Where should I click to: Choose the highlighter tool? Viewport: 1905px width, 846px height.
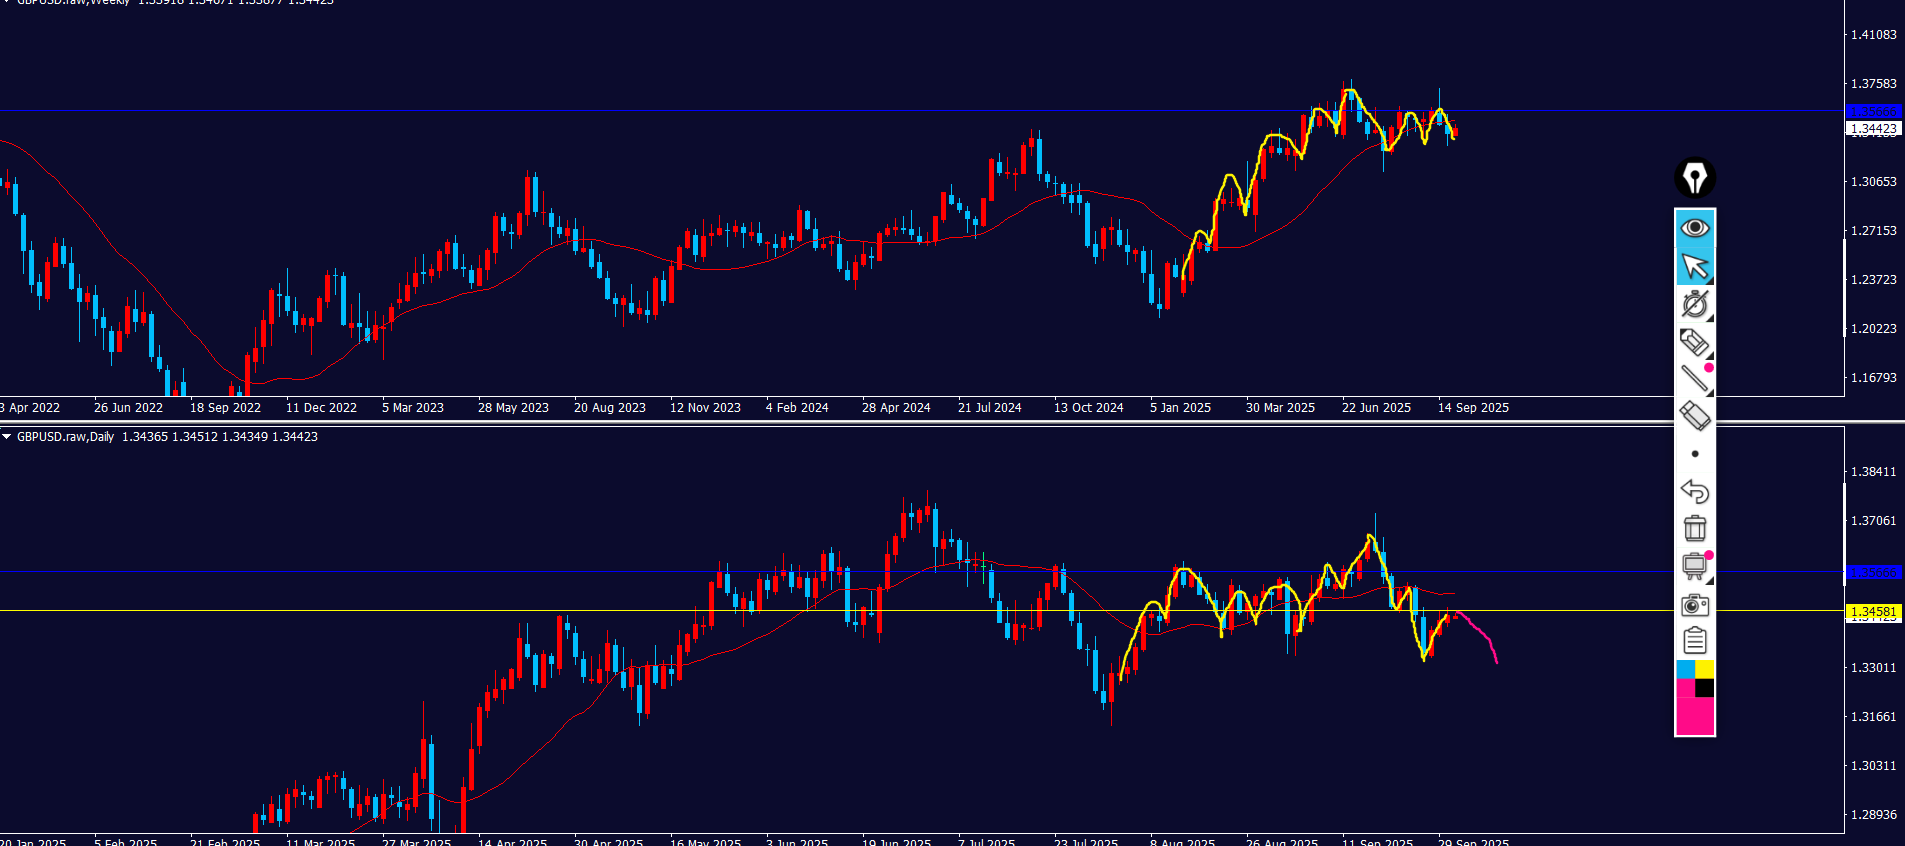click(x=1695, y=342)
